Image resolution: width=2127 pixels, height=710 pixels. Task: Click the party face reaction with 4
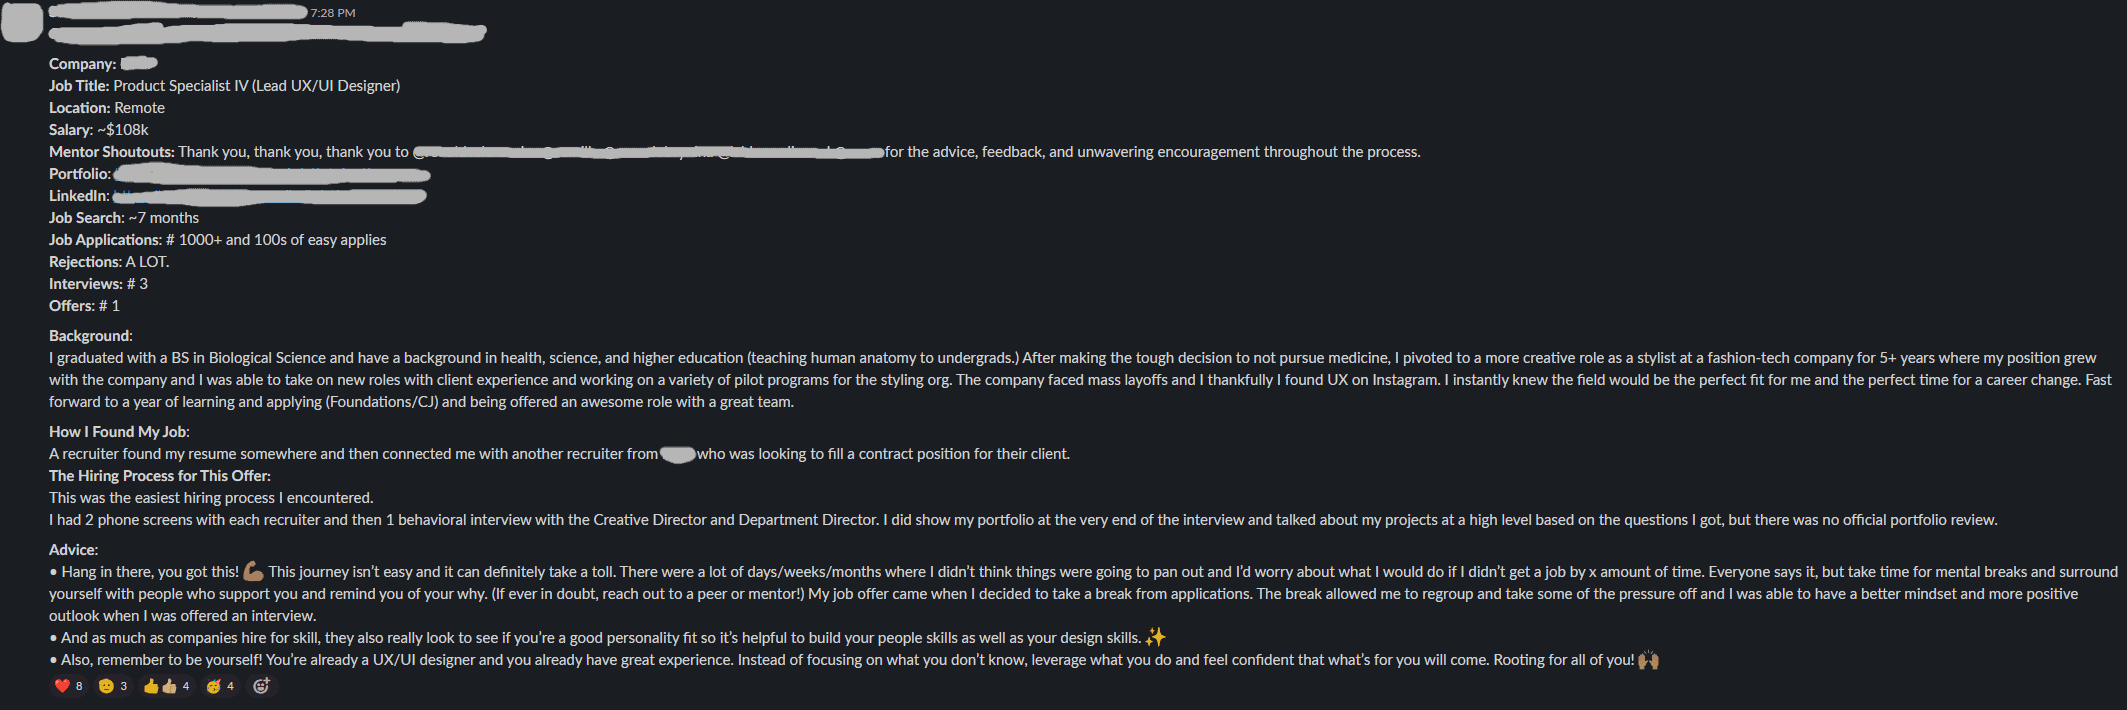tap(219, 686)
